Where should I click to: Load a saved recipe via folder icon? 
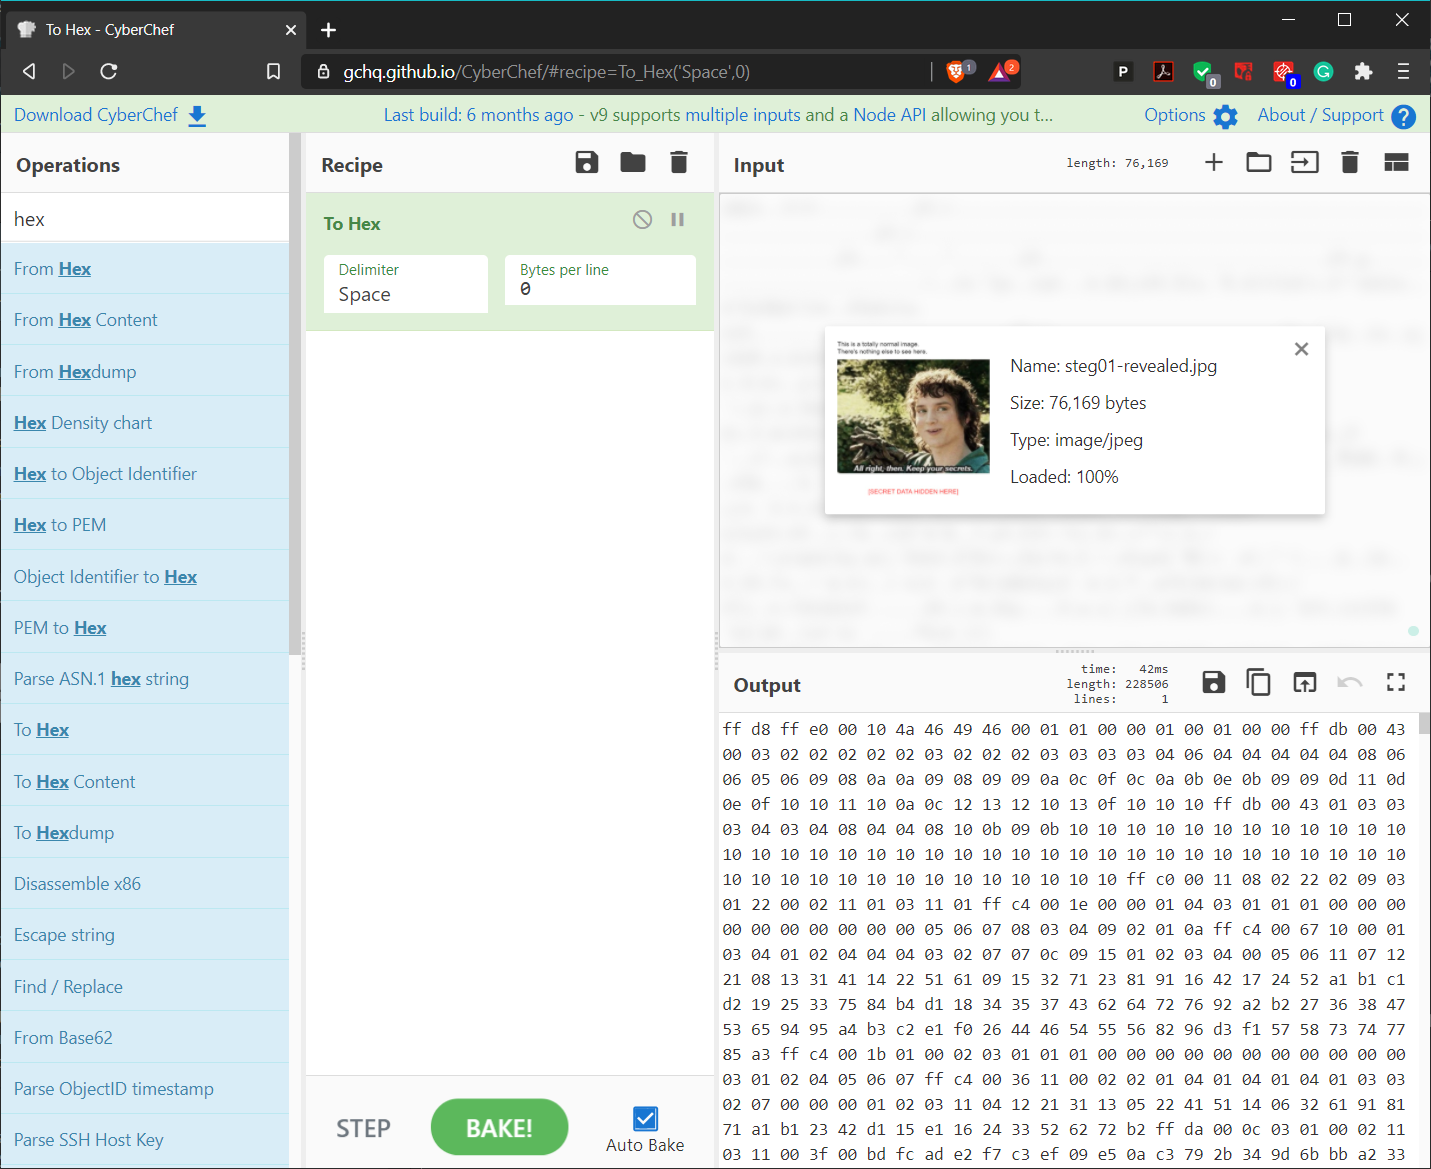click(633, 163)
